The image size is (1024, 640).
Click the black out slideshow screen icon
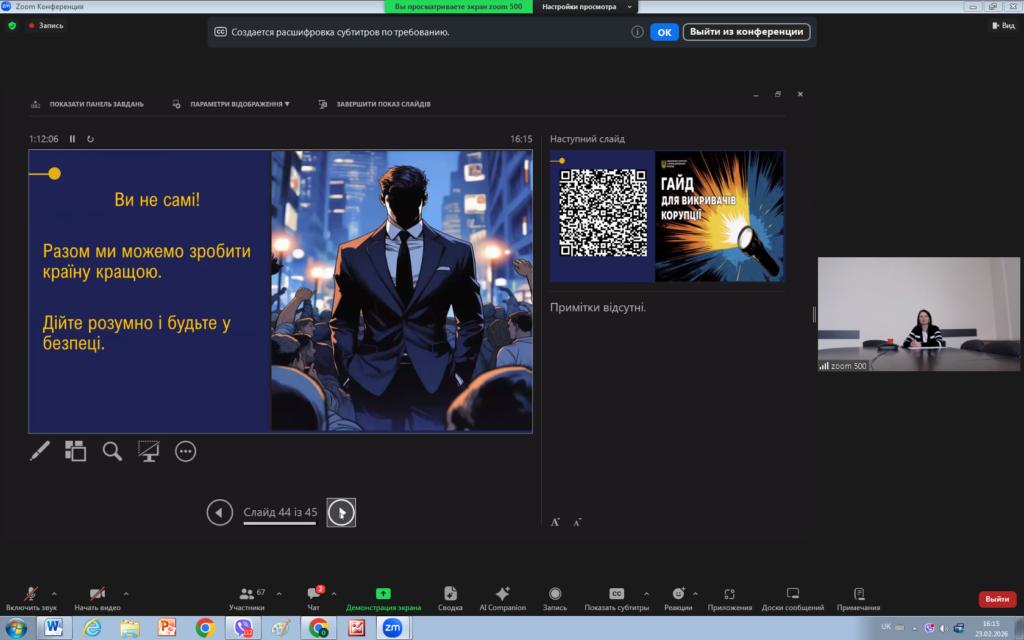point(149,451)
